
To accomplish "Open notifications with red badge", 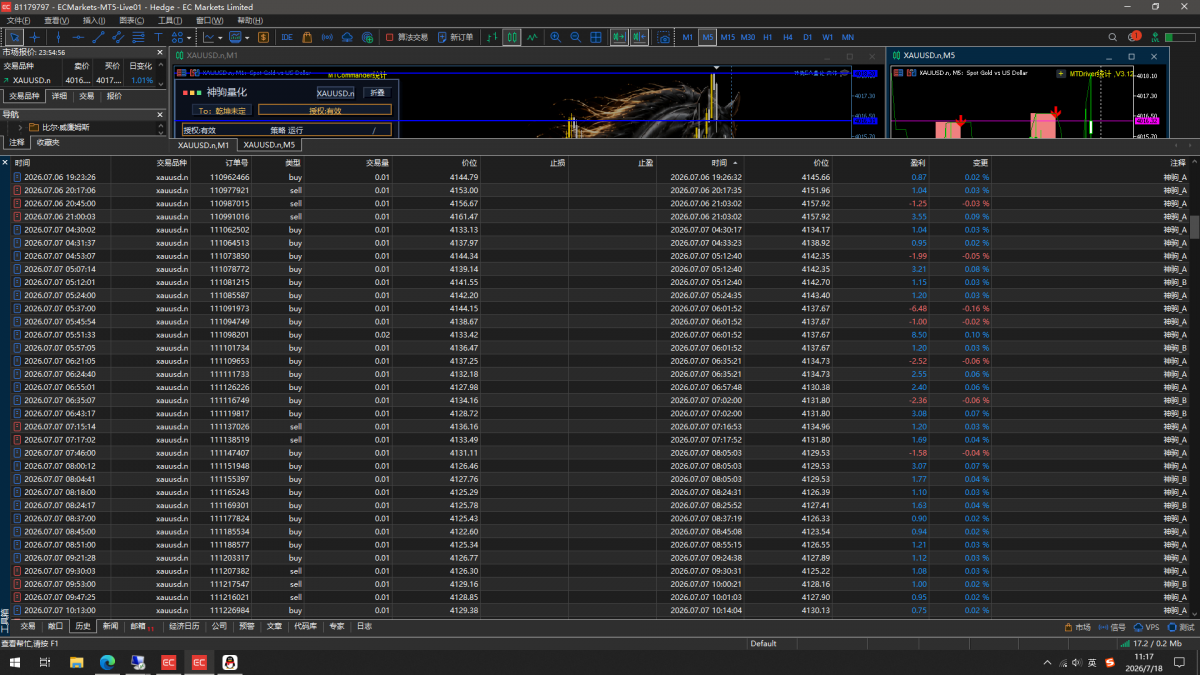I will tap(1133, 37).
